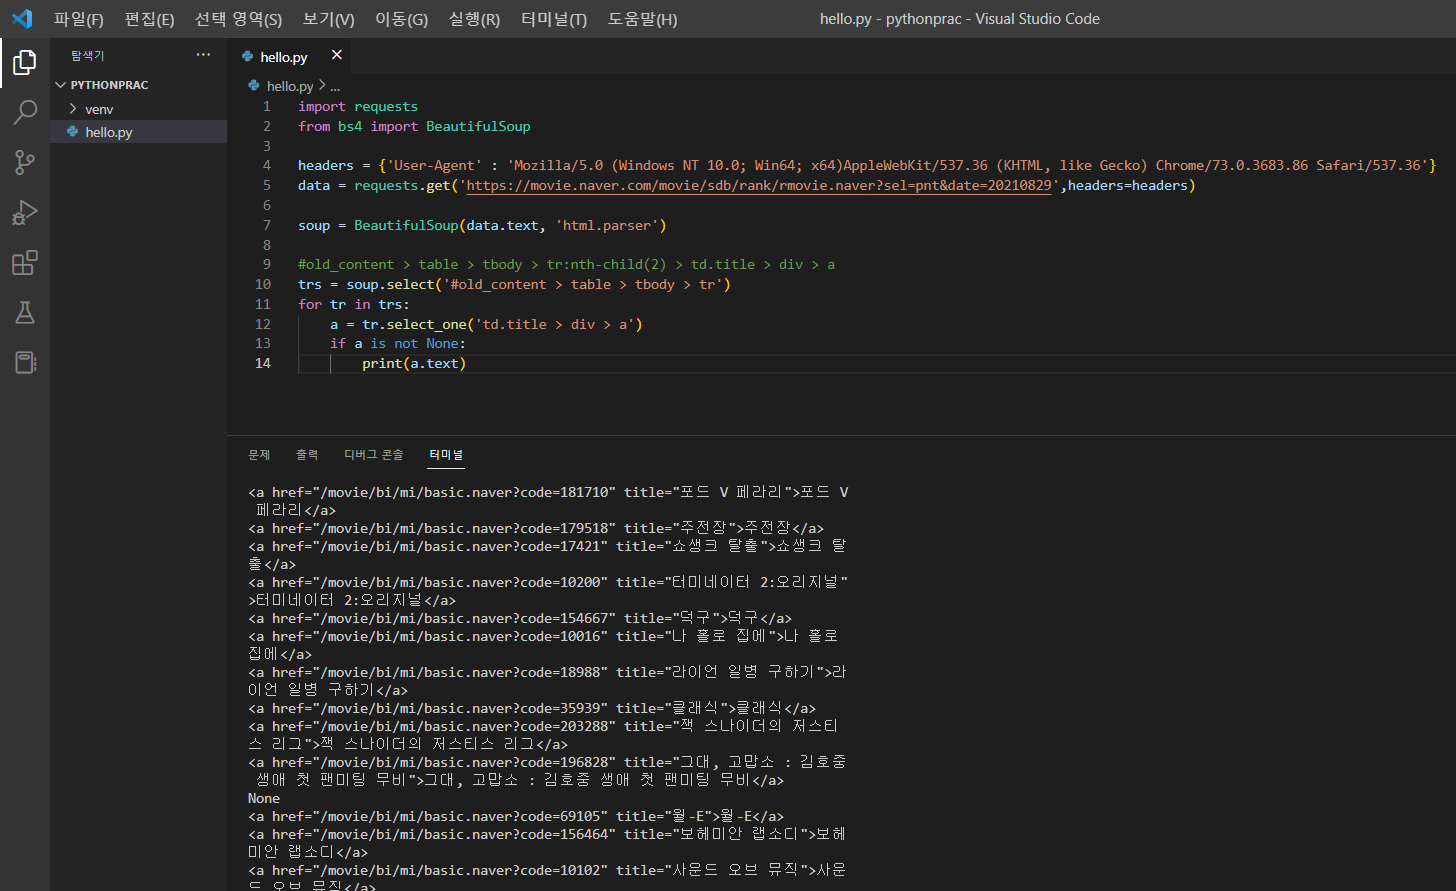Show the Source Control view
Viewport: 1456px width, 891px height.
tap(24, 162)
